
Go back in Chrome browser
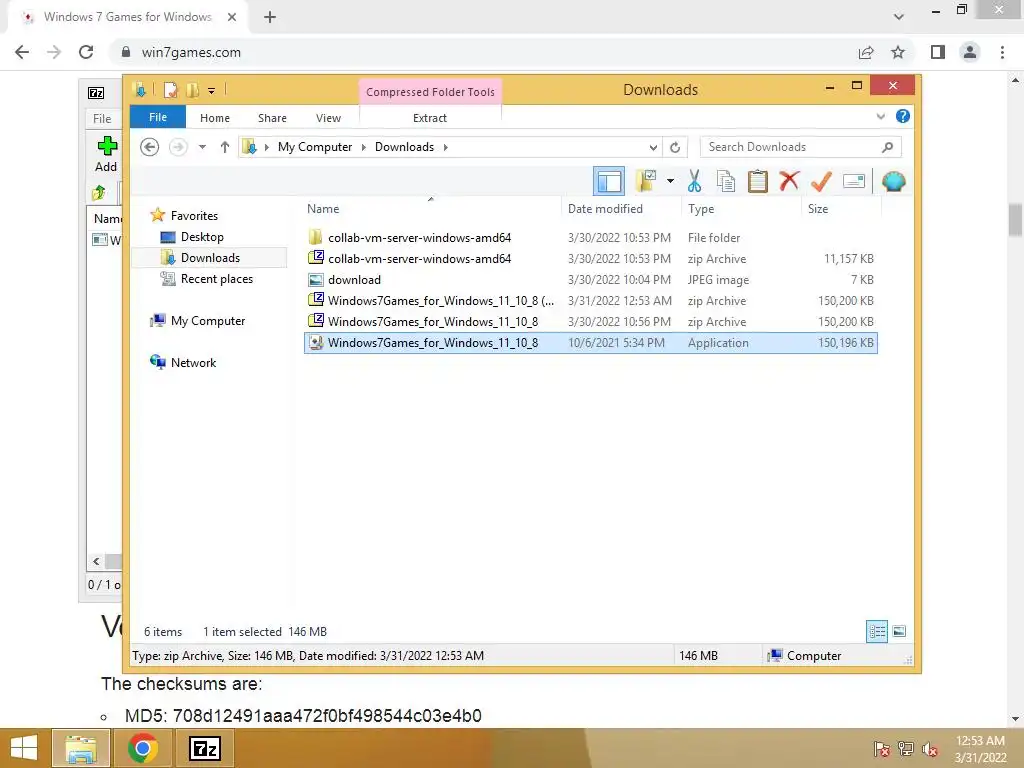point(22,52)
